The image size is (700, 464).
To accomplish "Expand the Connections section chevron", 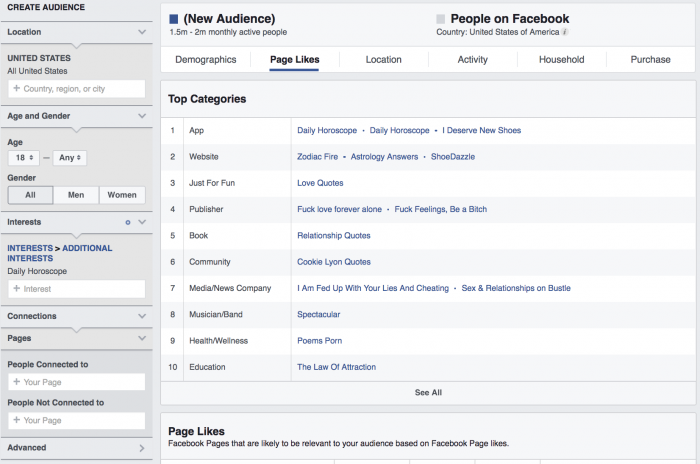I will [142, 316].
